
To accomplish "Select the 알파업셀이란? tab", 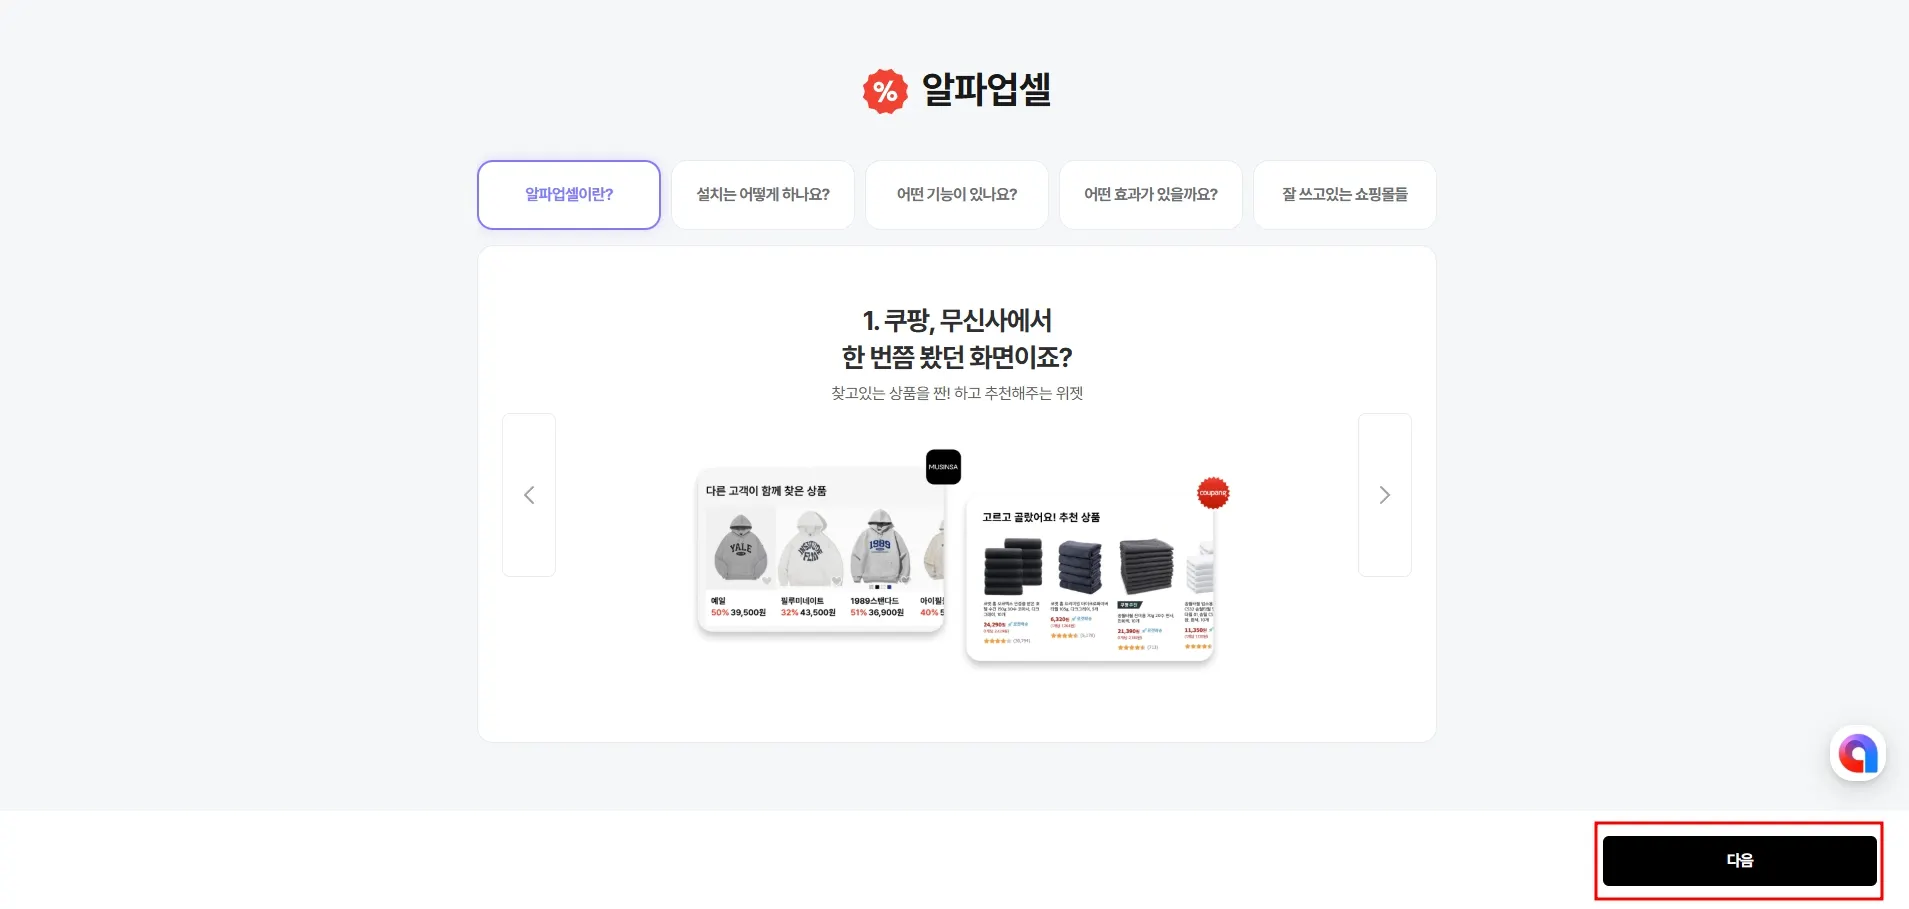I will [x=569, y=195].
